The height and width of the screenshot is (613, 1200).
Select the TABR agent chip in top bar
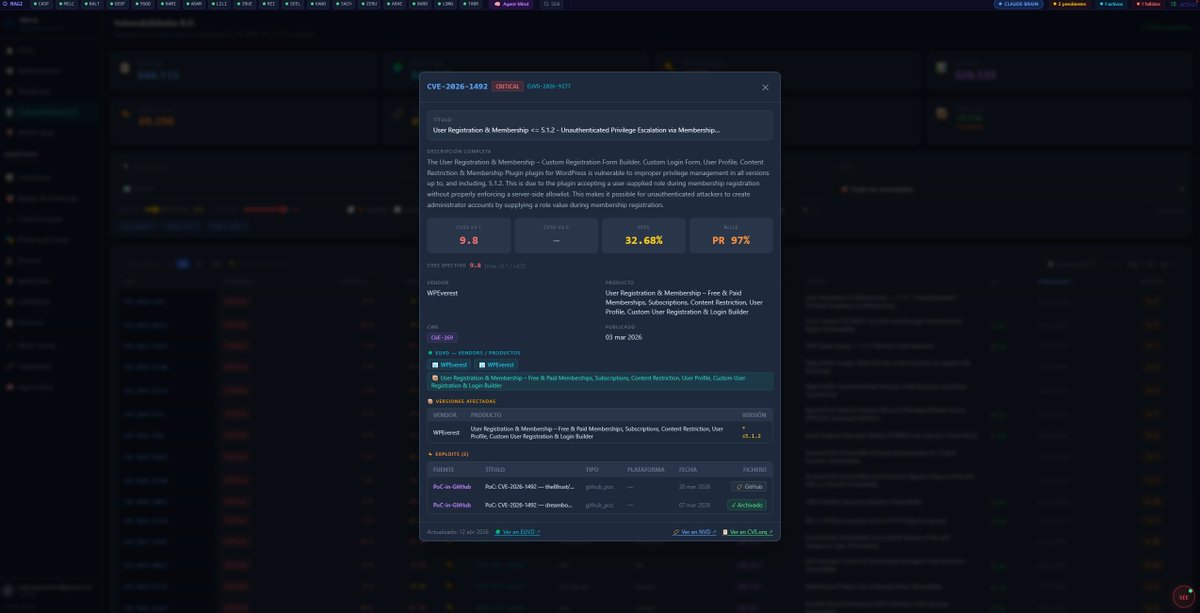[470, 4]
